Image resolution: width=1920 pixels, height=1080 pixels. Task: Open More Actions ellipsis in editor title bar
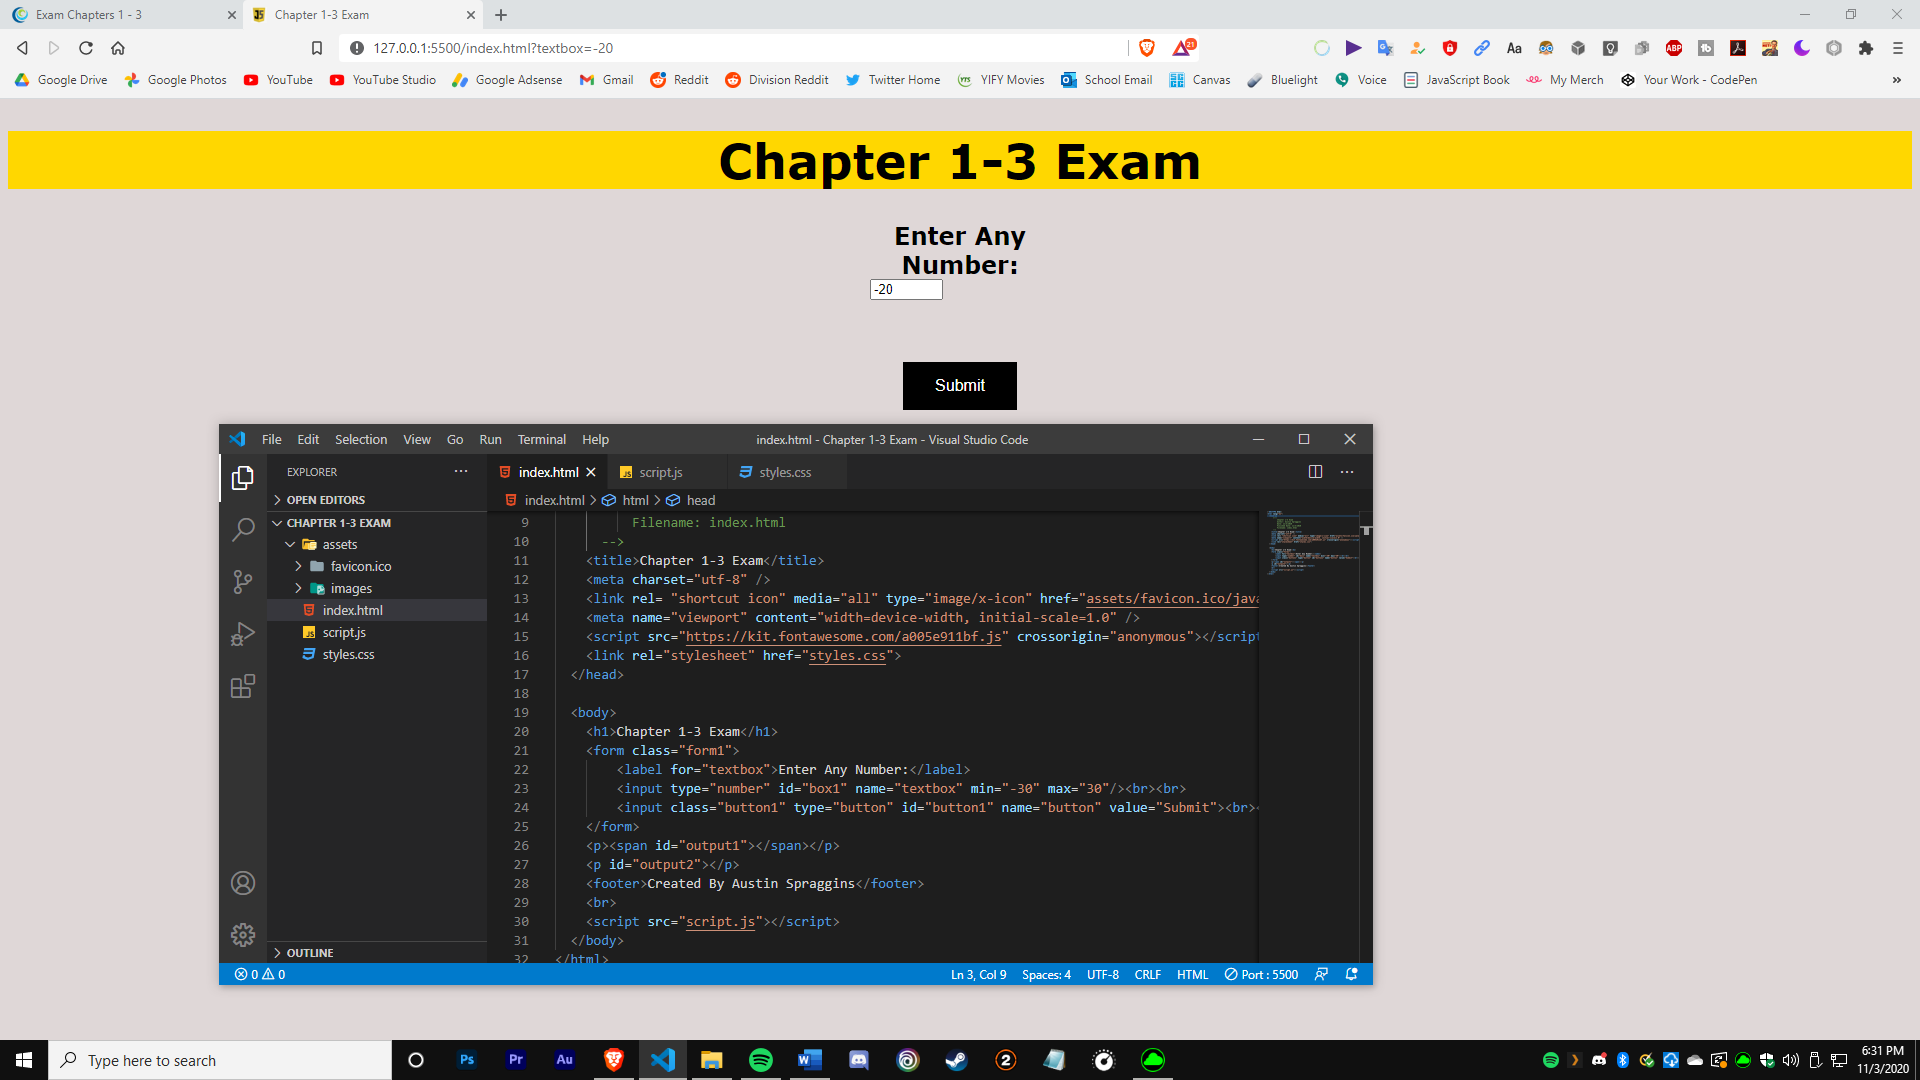pos(1347,471)
